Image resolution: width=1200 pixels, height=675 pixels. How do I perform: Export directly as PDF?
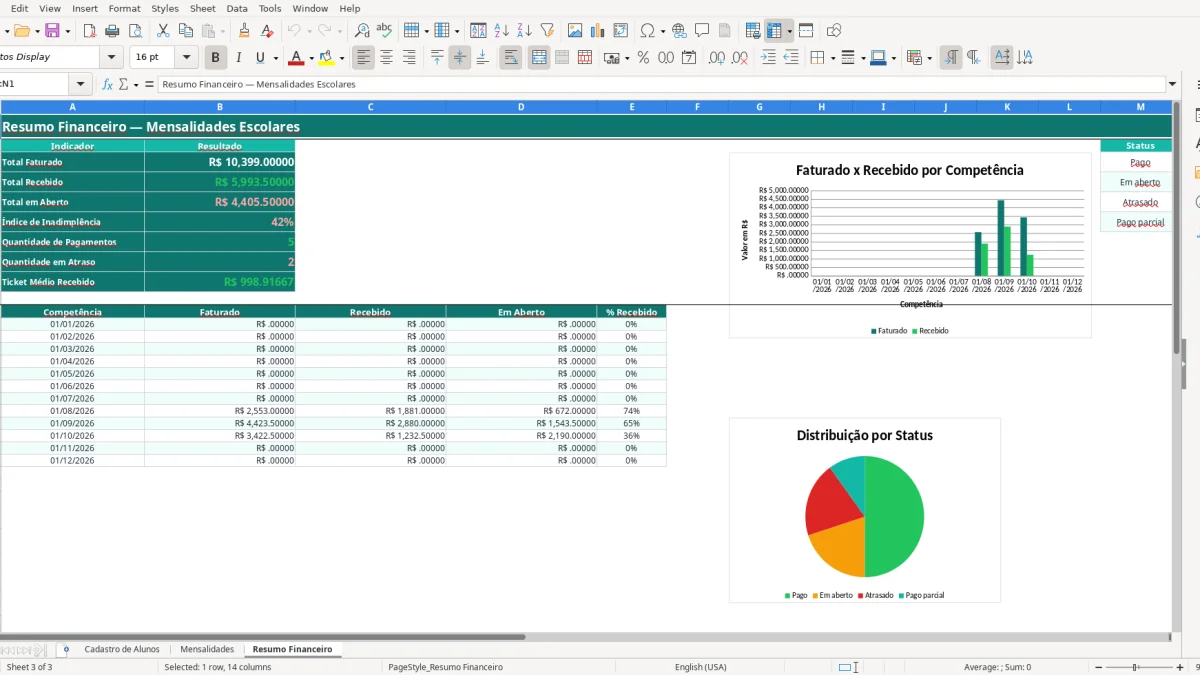click(x=90, y=31)
